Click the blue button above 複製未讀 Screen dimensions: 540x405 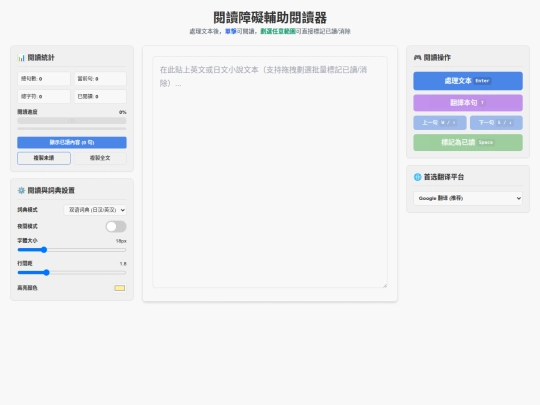[72, 142]
